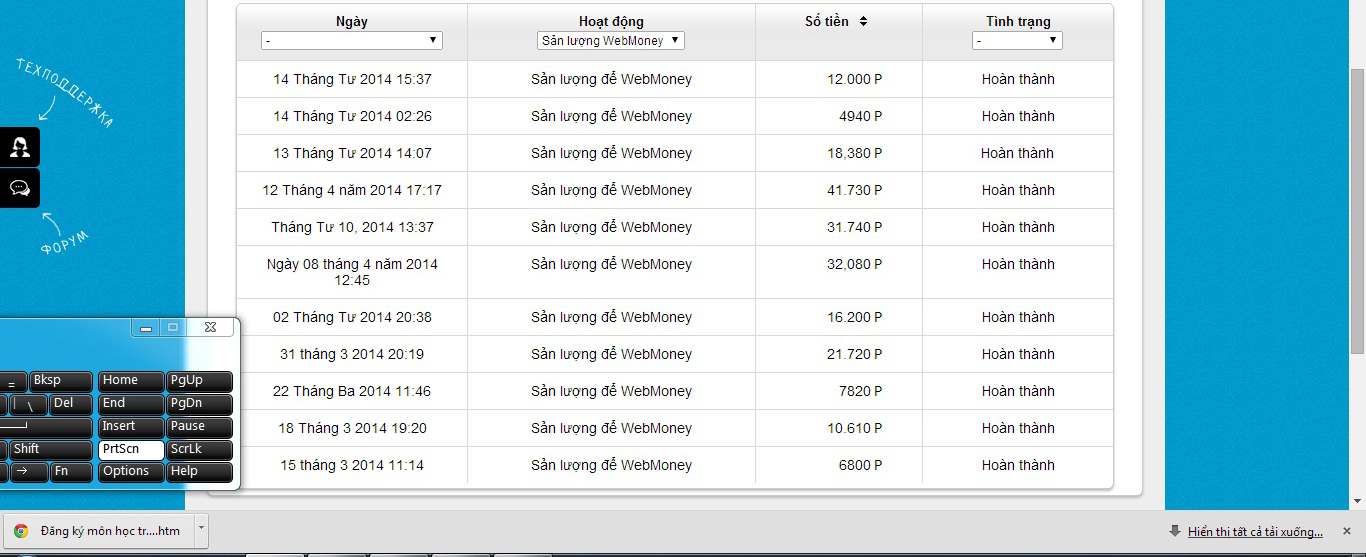The image size is (1366, 557).
Task: Select the date 12 Tháng 4 năm 2014 17:17
Action: [352, 190]
